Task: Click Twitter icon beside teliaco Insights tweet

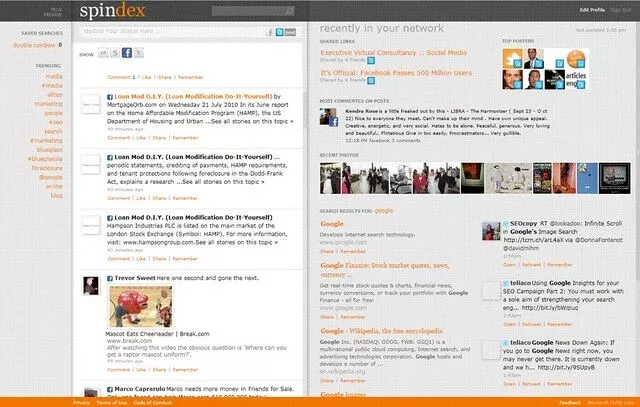Action: (506, 284)
